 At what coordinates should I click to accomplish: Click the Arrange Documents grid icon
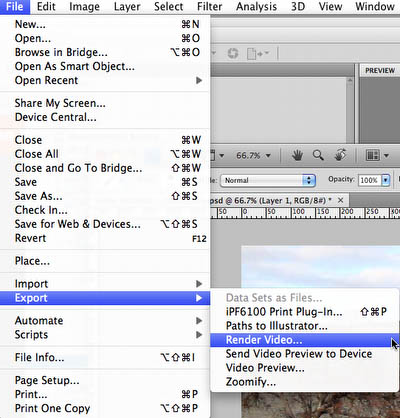click(x=377, y=155)
